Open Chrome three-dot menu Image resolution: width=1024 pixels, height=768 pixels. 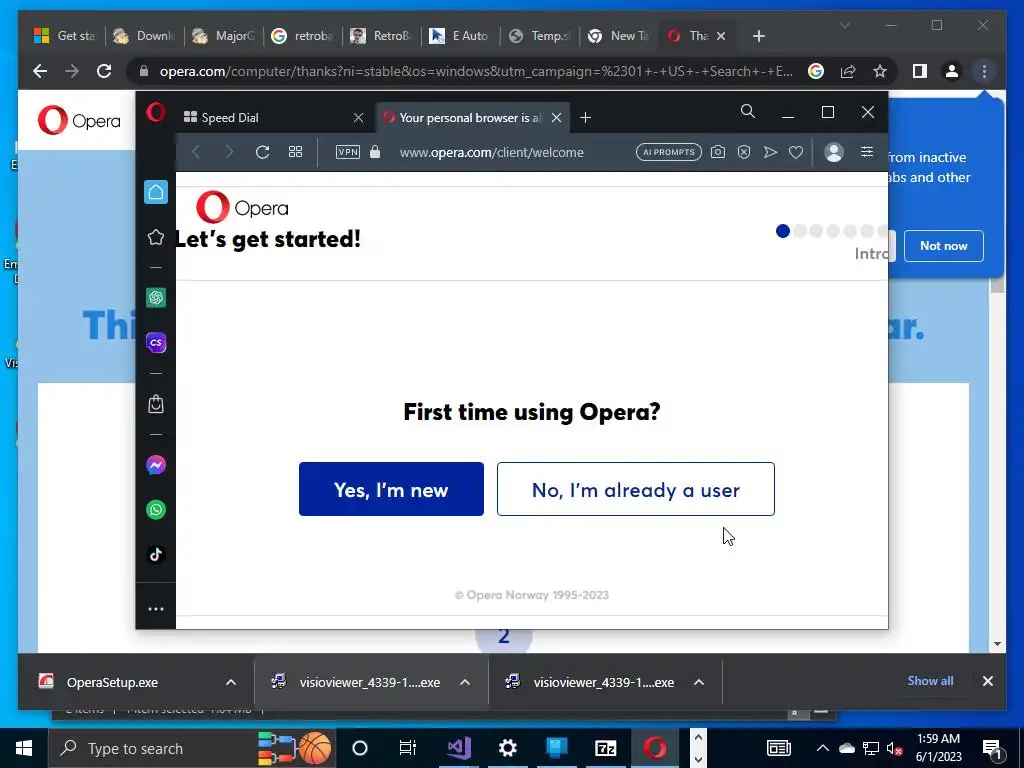[984, 71]
